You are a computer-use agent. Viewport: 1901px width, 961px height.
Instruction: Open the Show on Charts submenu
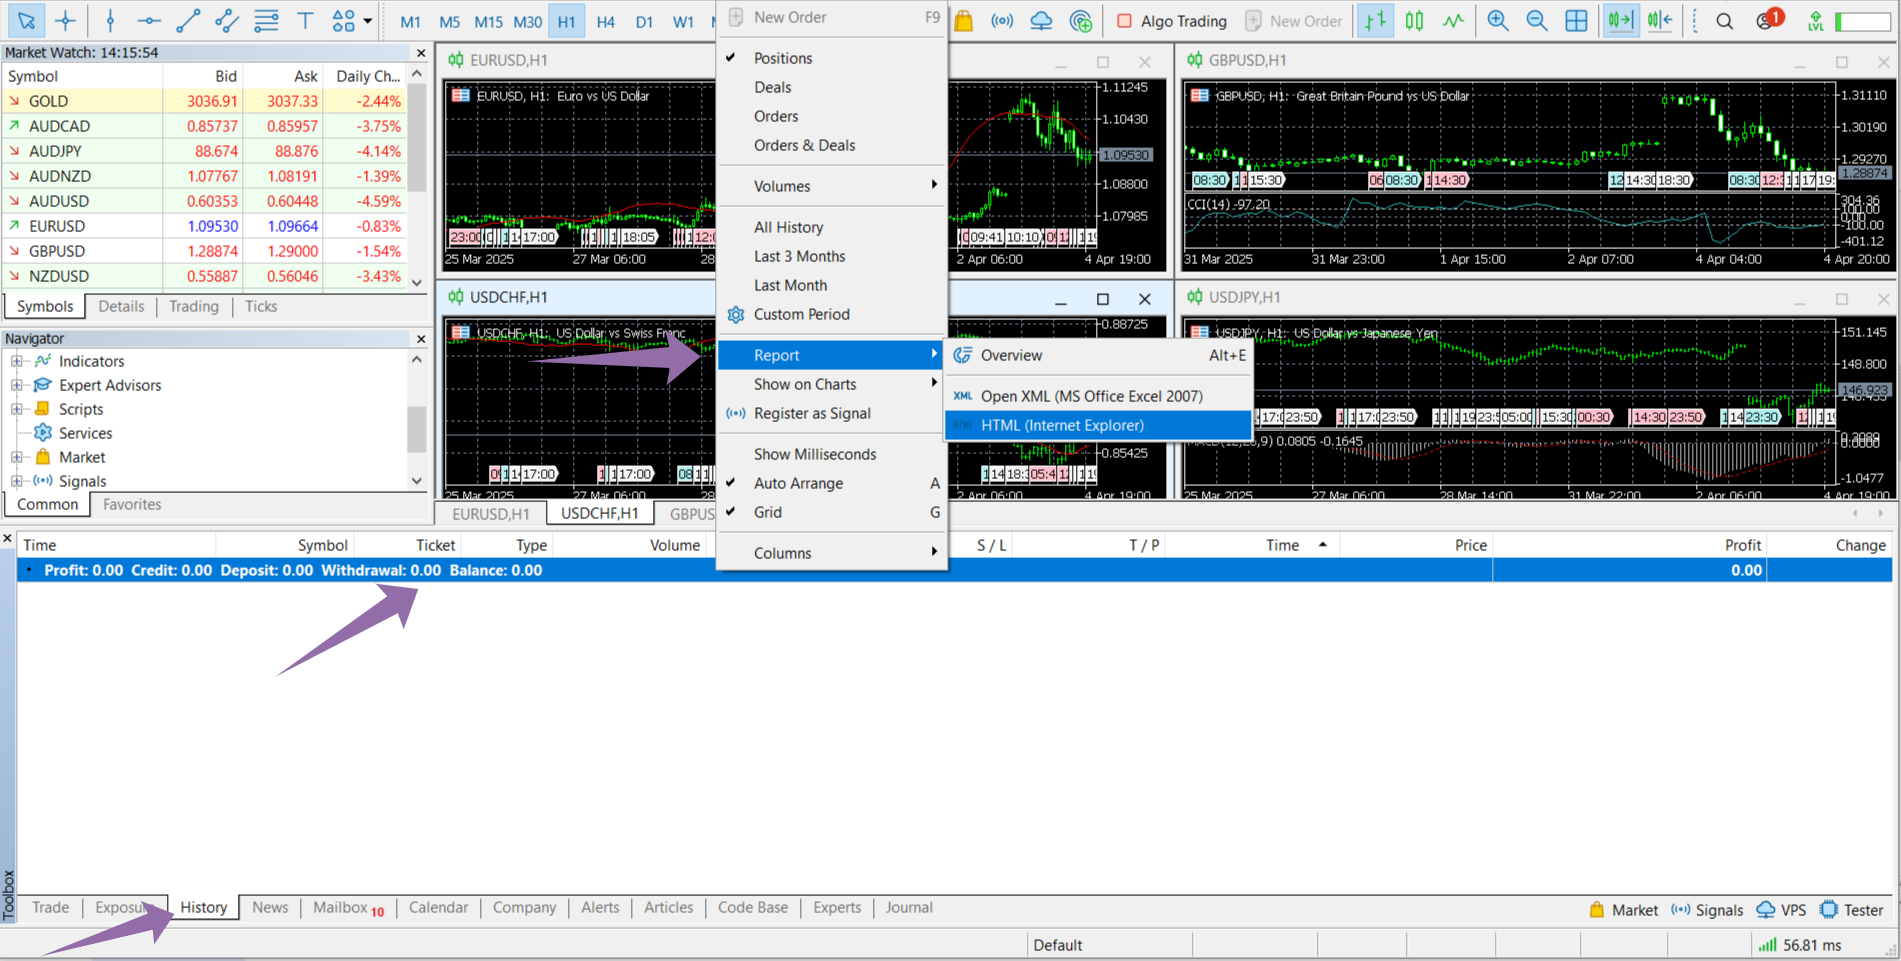832,384
